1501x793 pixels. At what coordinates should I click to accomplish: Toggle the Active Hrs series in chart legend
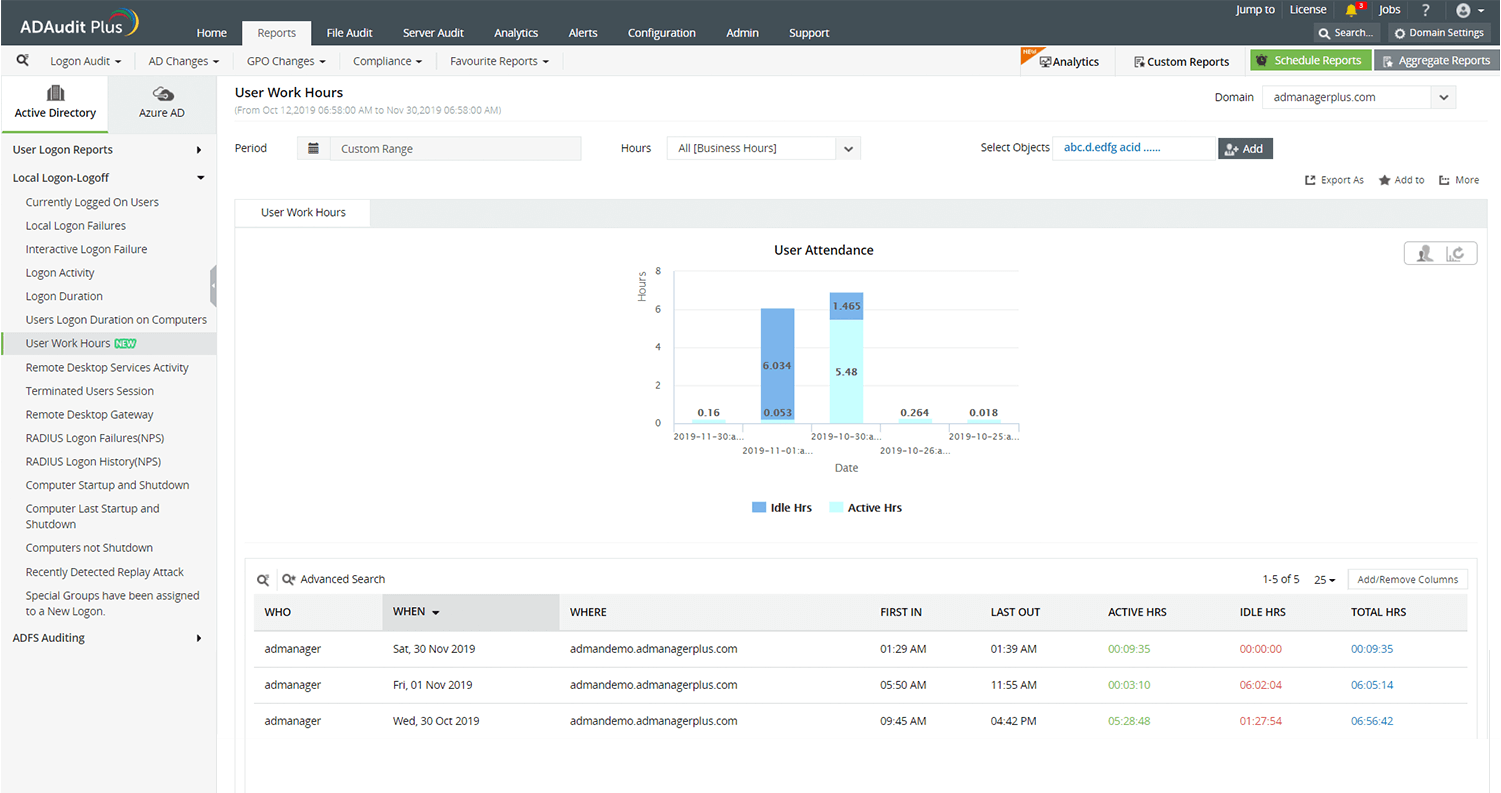coord(873,507)
